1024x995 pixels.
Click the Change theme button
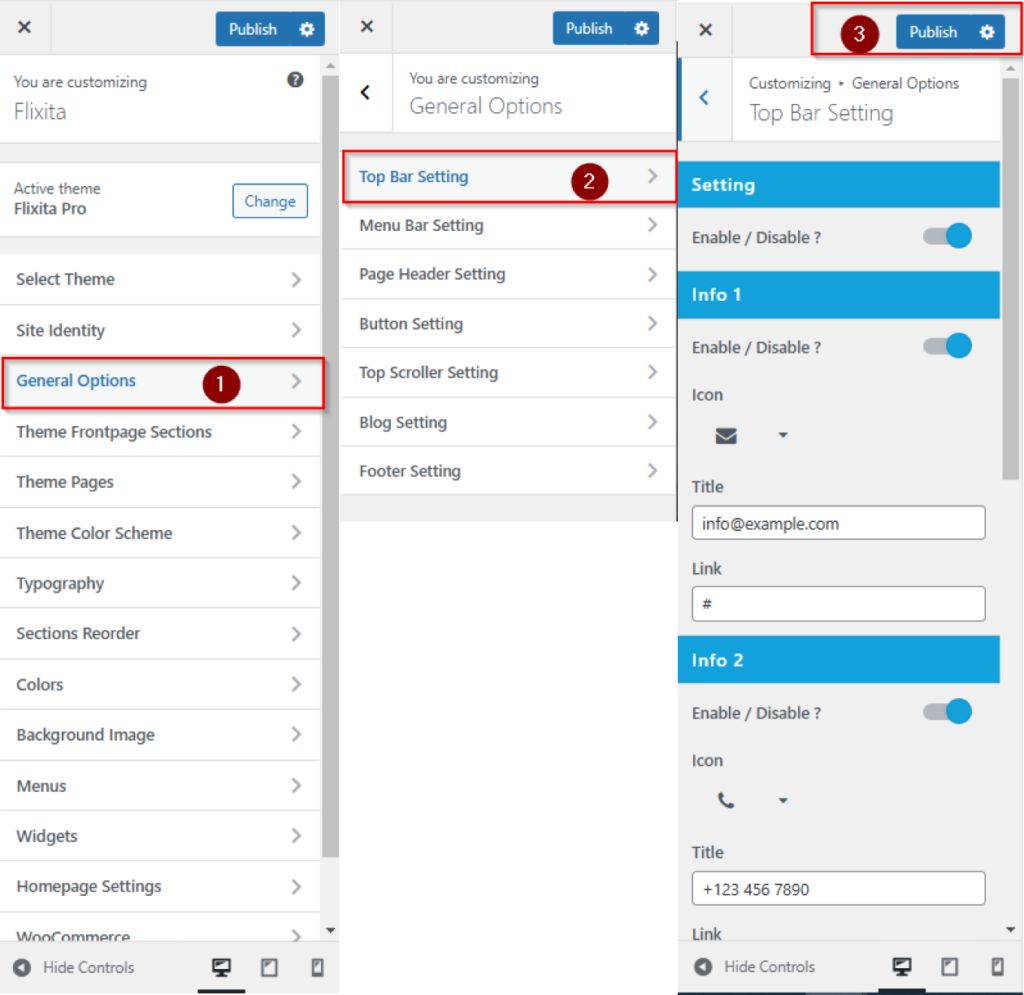point(270,201)
